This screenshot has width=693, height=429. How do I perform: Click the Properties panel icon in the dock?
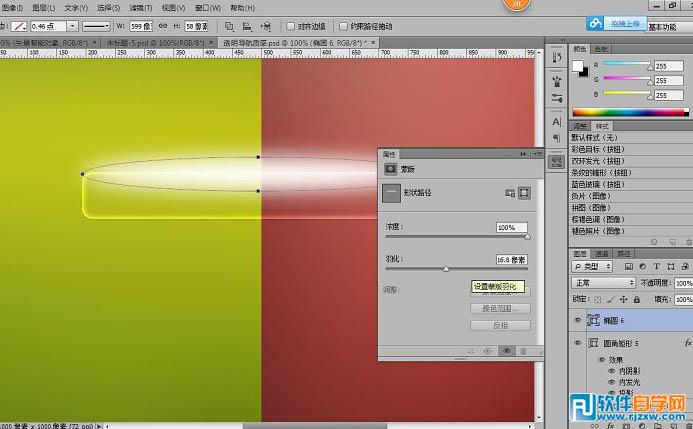(556, 162)
